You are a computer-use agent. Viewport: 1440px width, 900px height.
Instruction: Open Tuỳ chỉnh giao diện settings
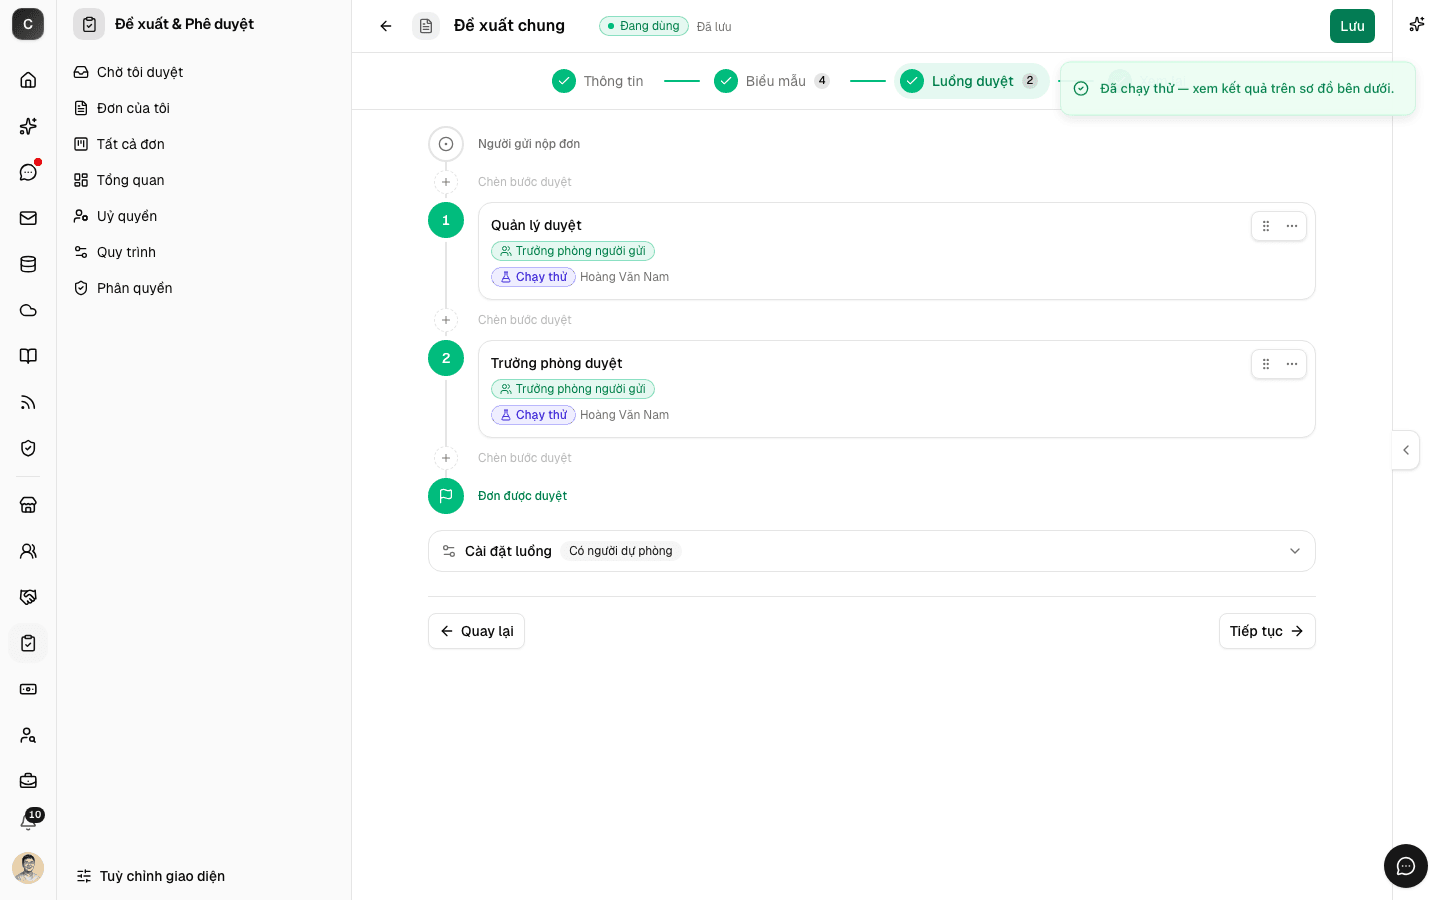[x=151, y=876]
